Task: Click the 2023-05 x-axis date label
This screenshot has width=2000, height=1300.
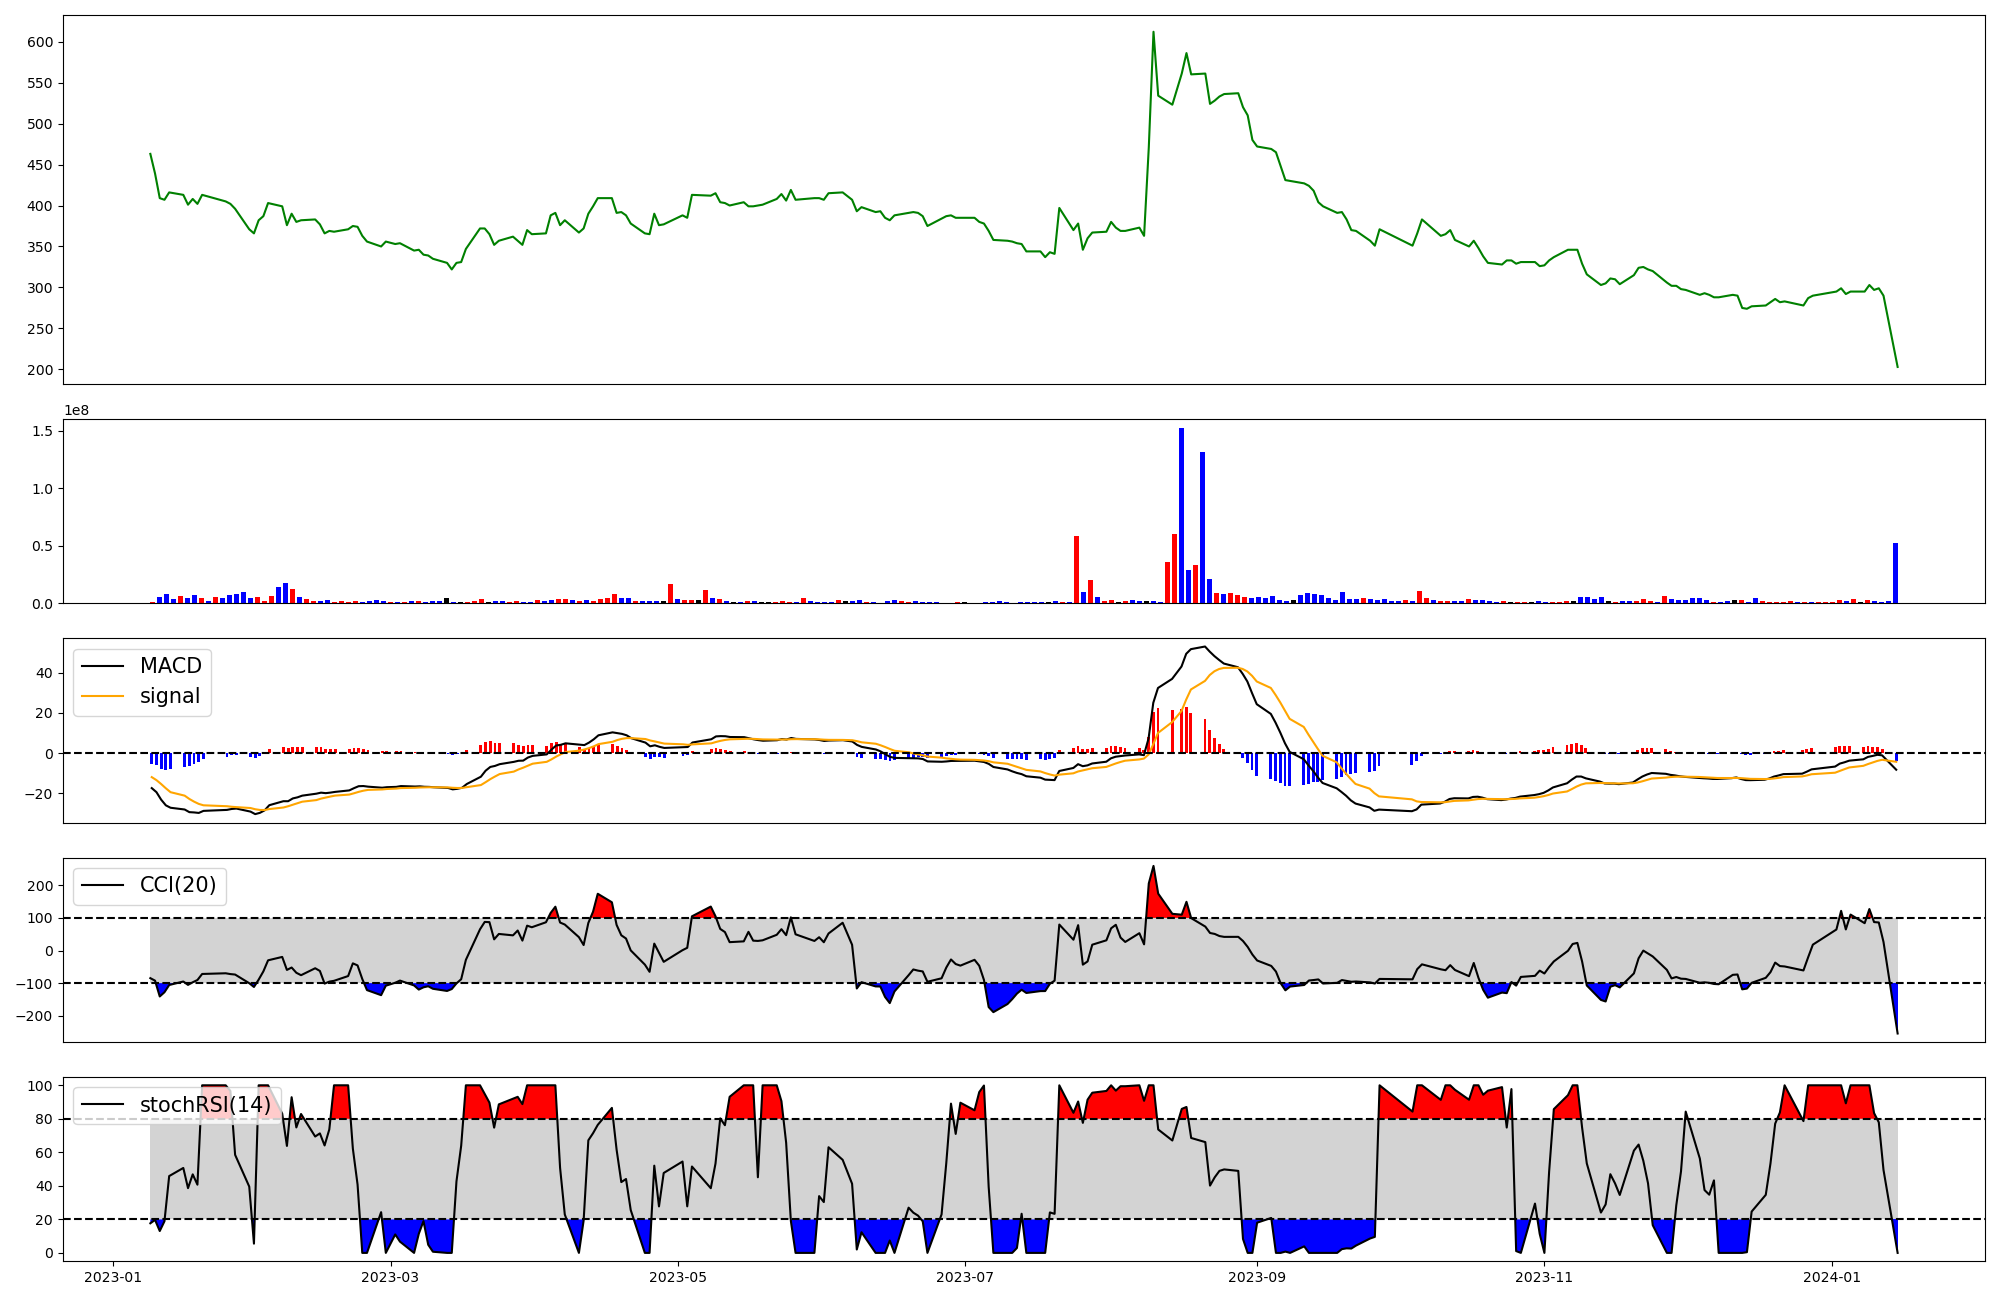Action: coord(679,1277)
